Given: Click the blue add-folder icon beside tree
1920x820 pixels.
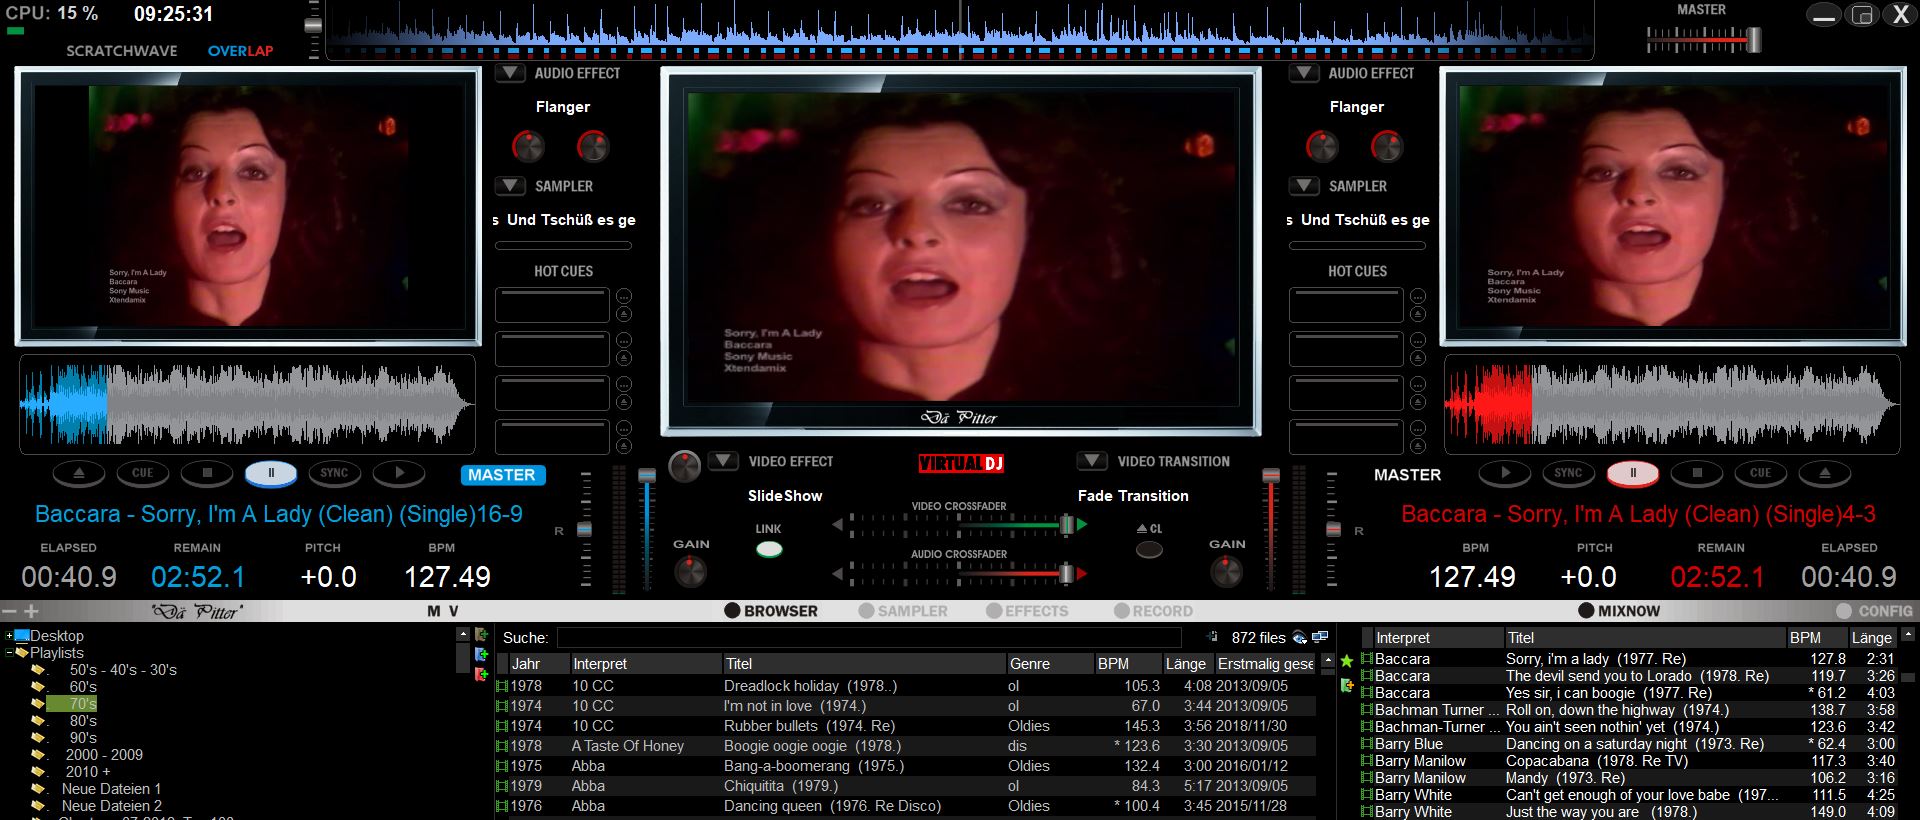Looking at the screenshot, I should click(x=481, y=655).
